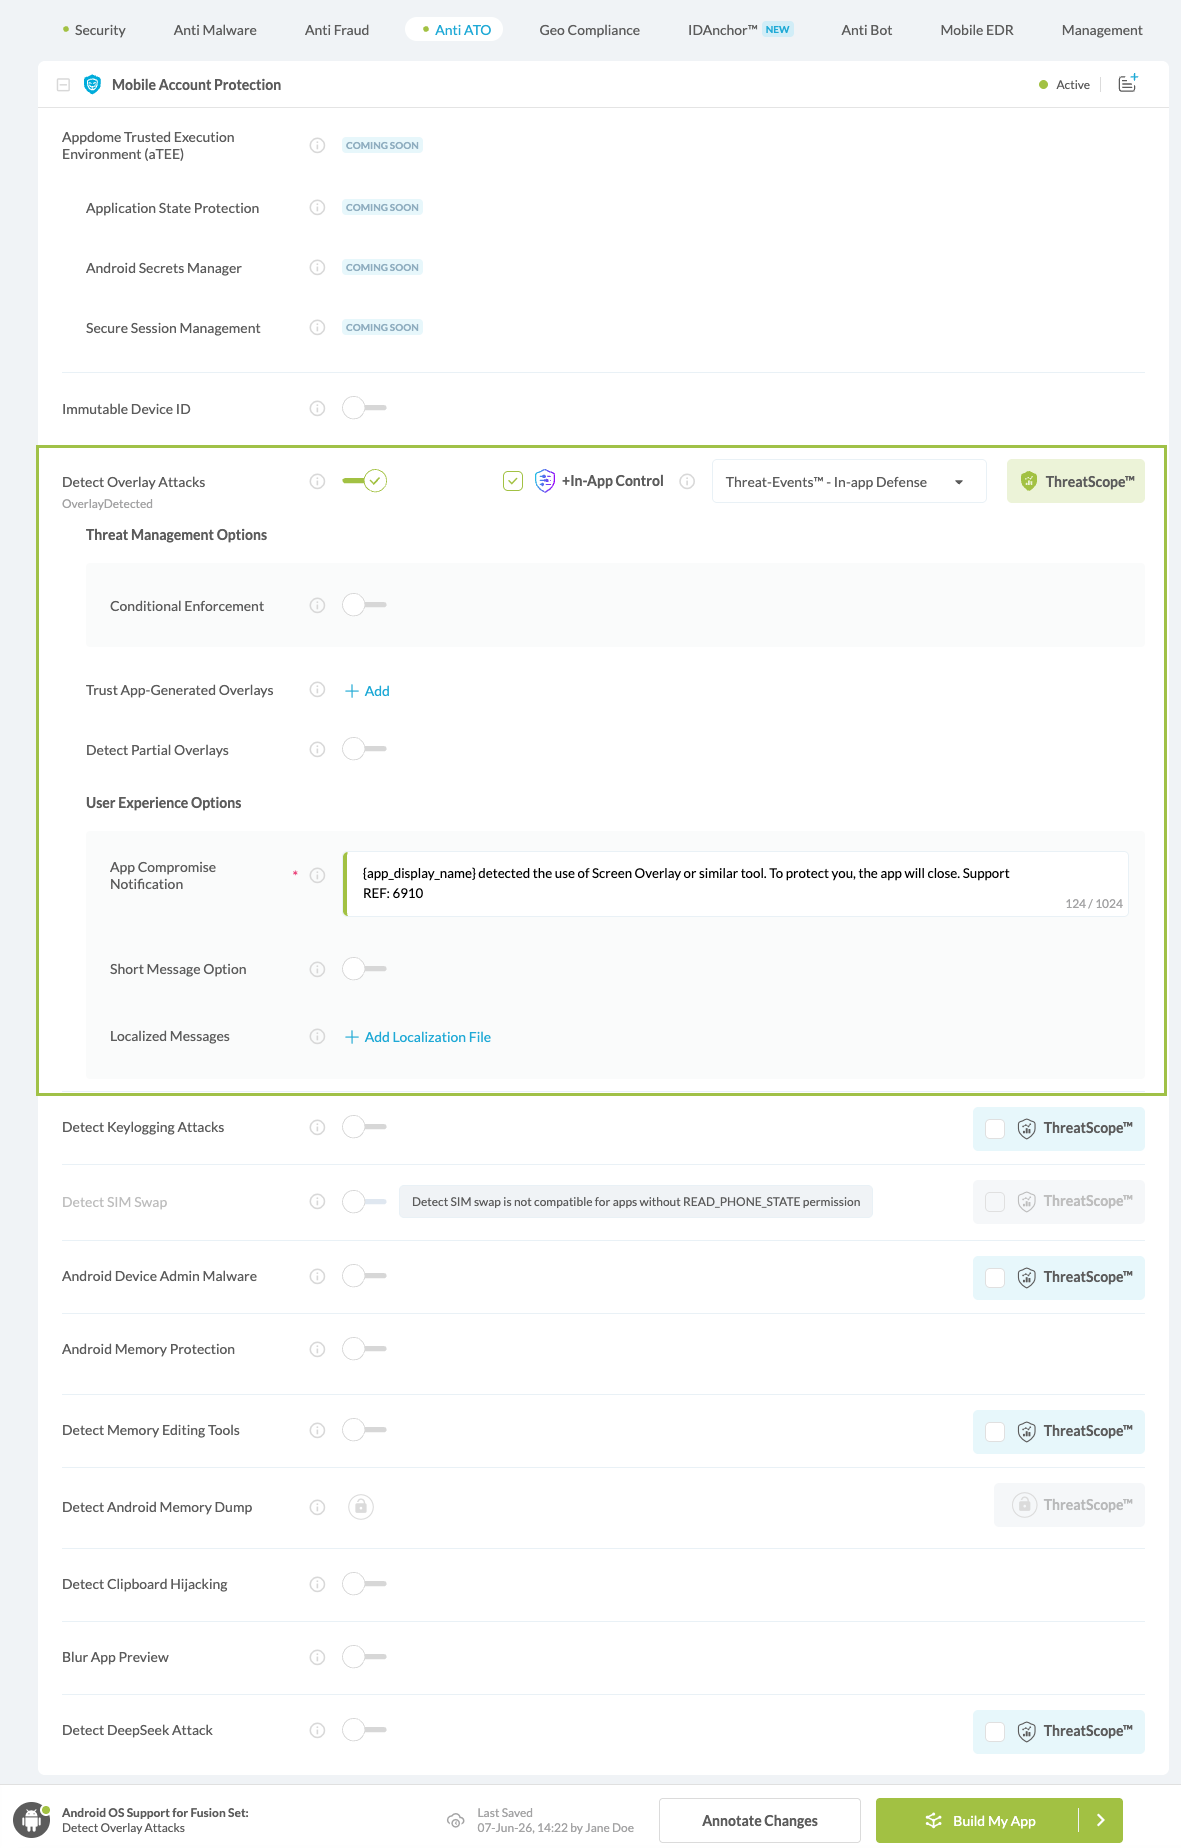The width and height of the screenshot is (1181, 1848).
Task: Show info icon next to In-App Control
Action: click(687, 482)
